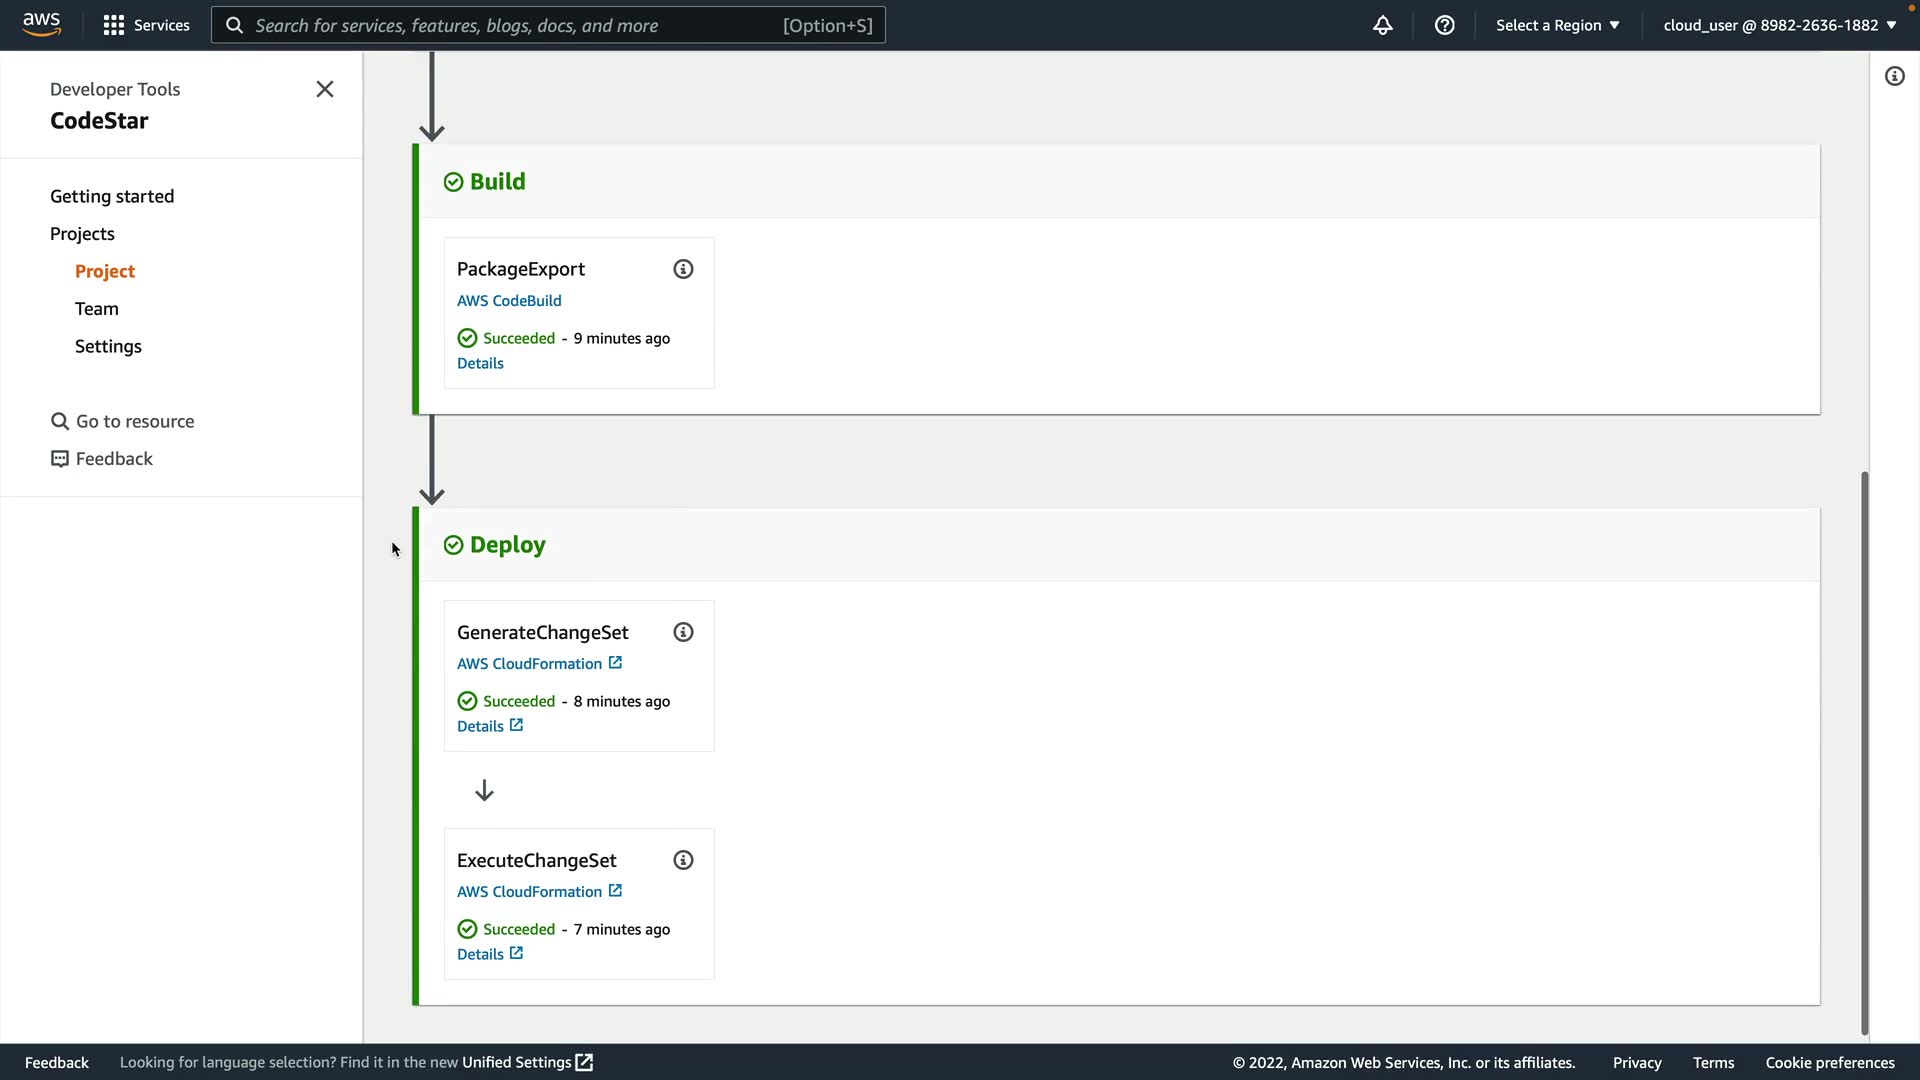Open the help question mark icon
Viewport: 1920px width, 1080px height.
[x=1444, y=25]
